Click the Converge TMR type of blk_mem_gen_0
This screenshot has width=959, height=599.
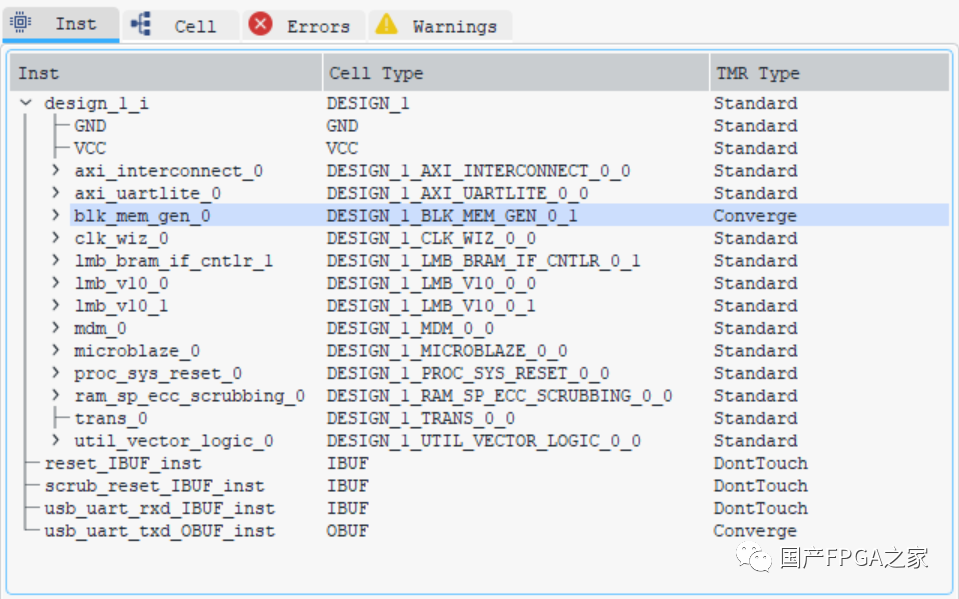754,216
